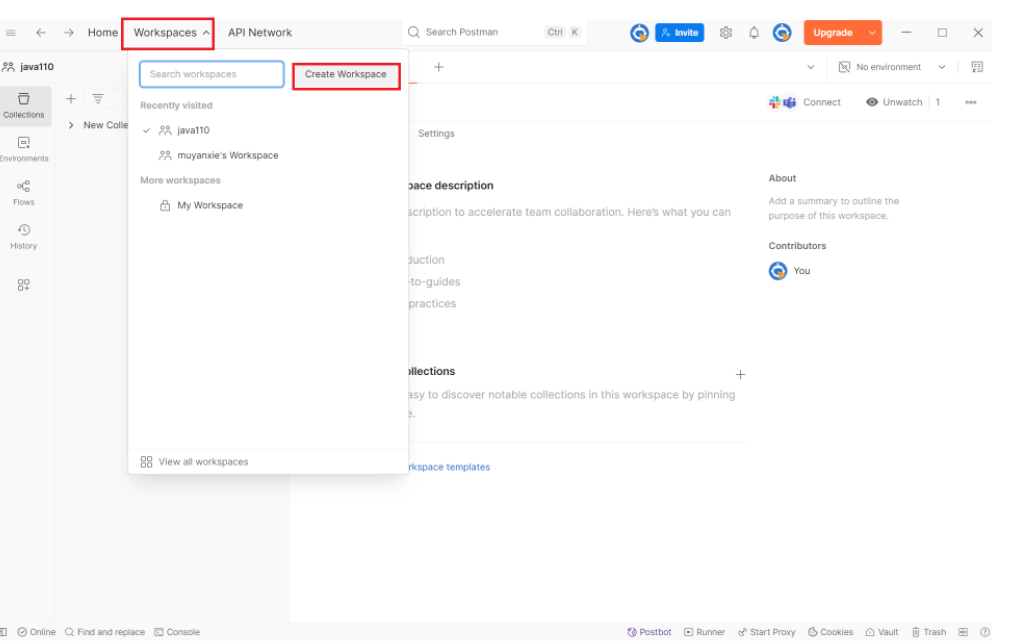Open environment quick look icon
The image size is (1016, 641).
click(977, 67)
